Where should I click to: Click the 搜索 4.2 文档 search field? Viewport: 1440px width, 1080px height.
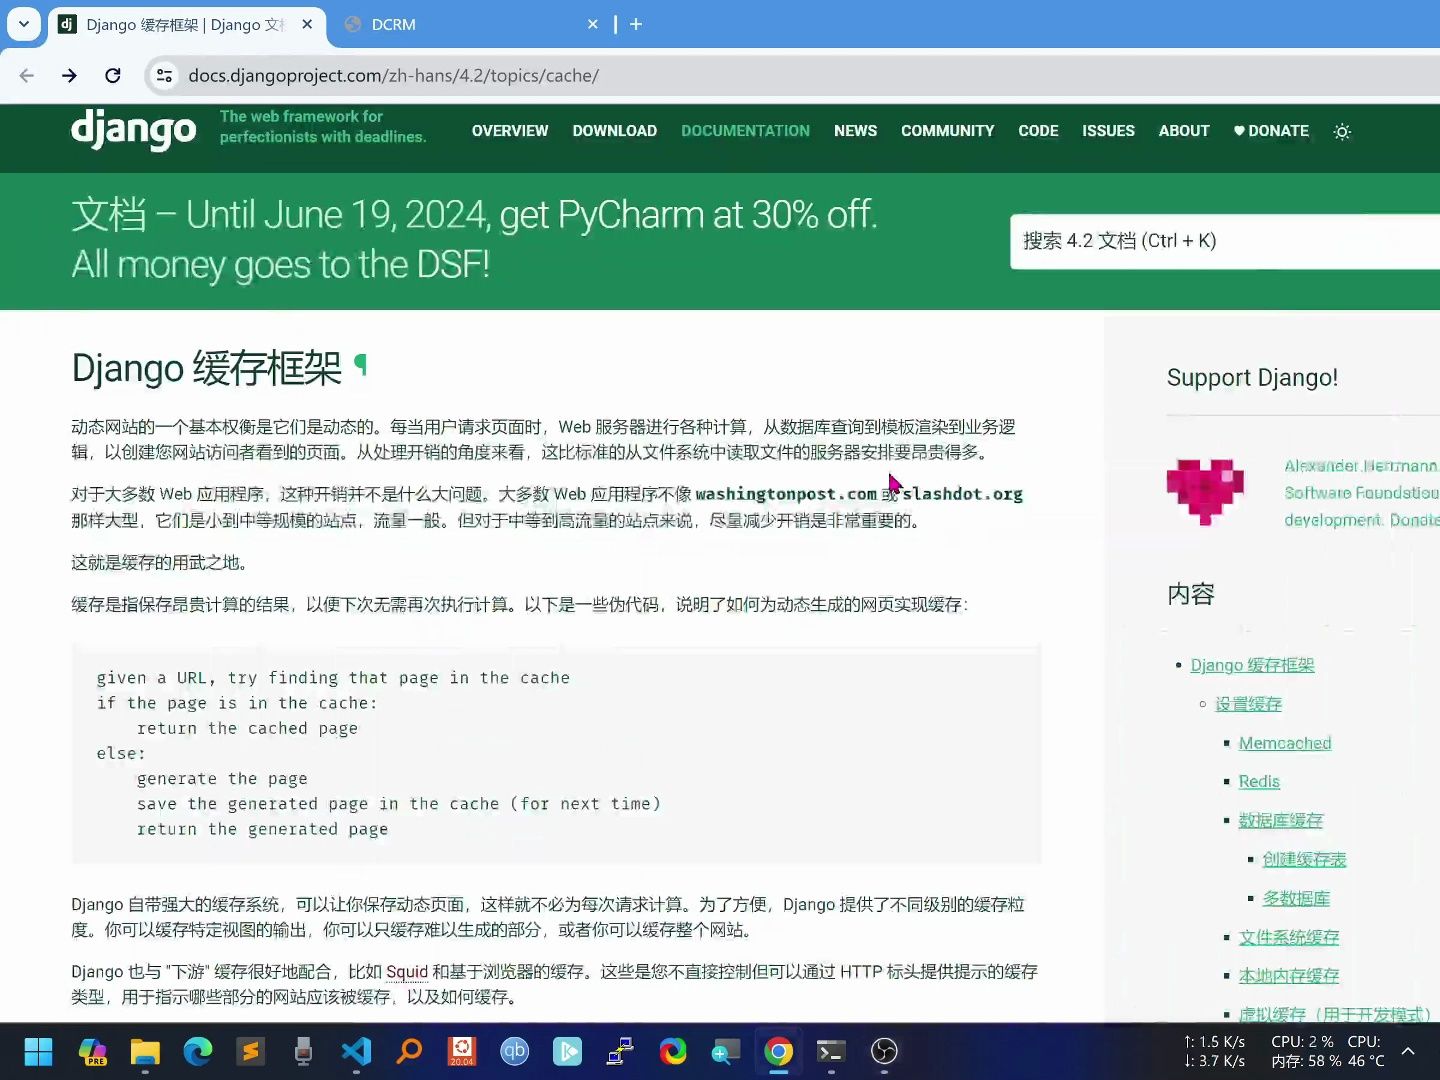[1225, 241]
